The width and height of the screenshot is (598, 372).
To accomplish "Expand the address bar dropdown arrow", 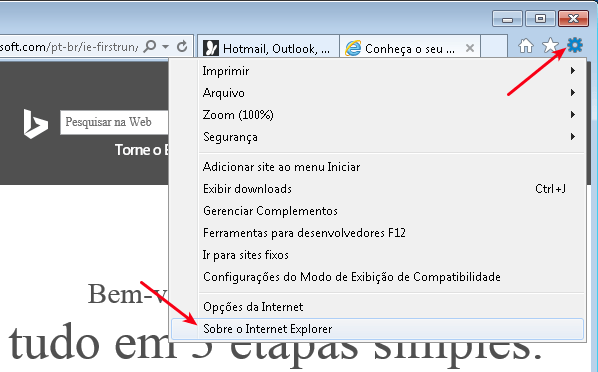I will coord(166,47).
